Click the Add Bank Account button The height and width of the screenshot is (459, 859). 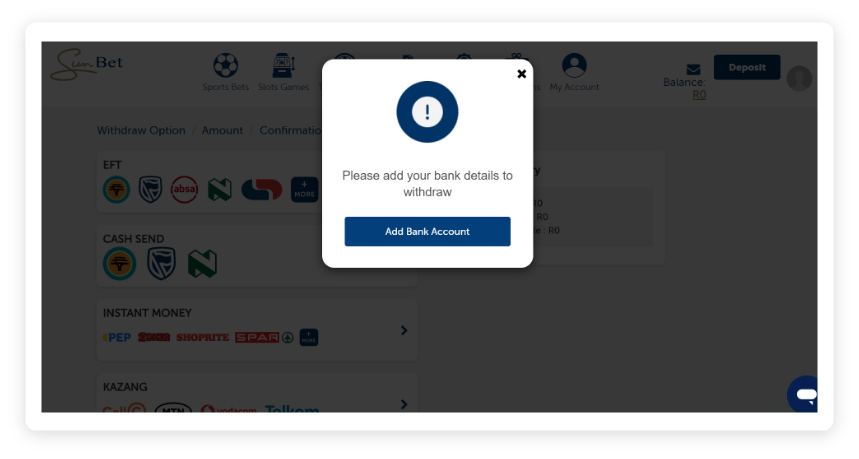pos(427,231)
